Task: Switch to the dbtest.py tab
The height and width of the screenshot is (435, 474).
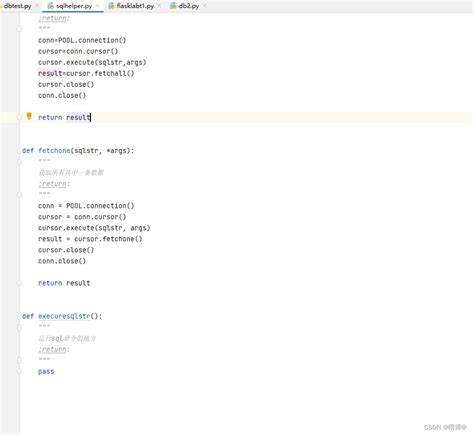Action: [17, 6]
